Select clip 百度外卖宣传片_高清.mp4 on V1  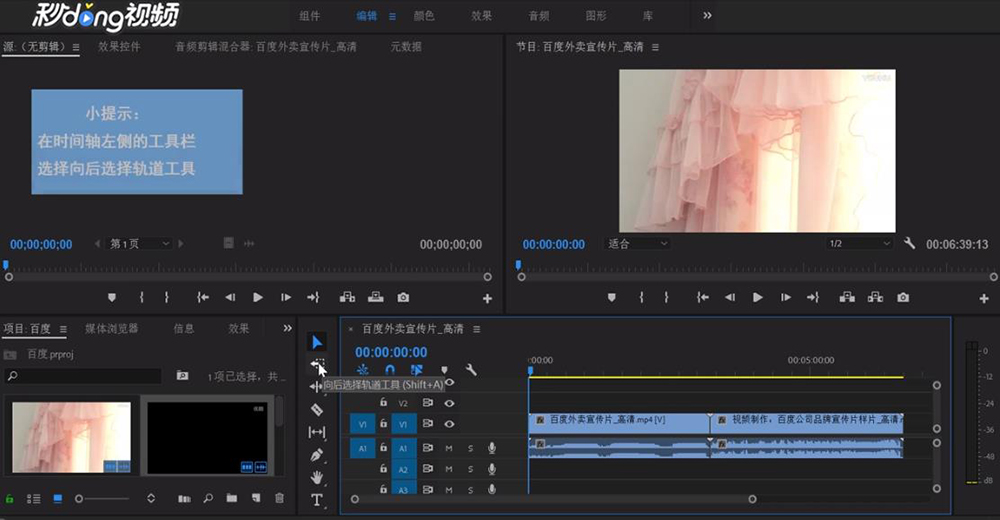(619, 423)
